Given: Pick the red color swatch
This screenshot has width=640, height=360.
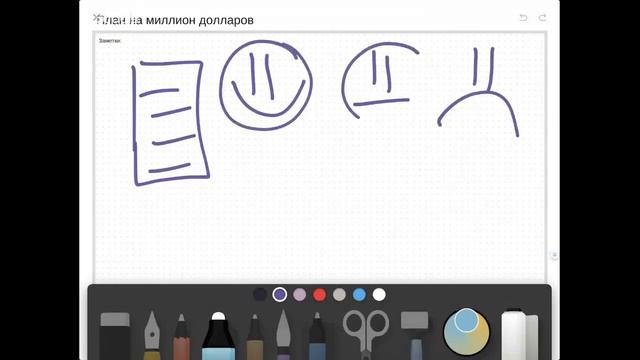Looking at the screenshot, I should 320,294.
